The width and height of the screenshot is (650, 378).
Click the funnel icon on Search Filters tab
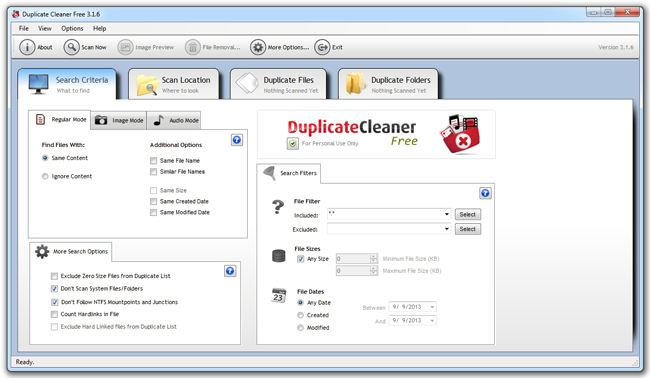(270, 172)
